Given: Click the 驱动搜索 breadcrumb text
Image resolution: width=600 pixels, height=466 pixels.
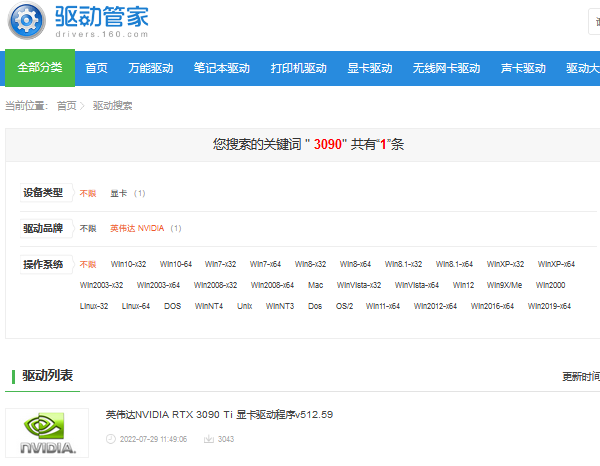Looking at the screenshot, I should click(112, 106).
